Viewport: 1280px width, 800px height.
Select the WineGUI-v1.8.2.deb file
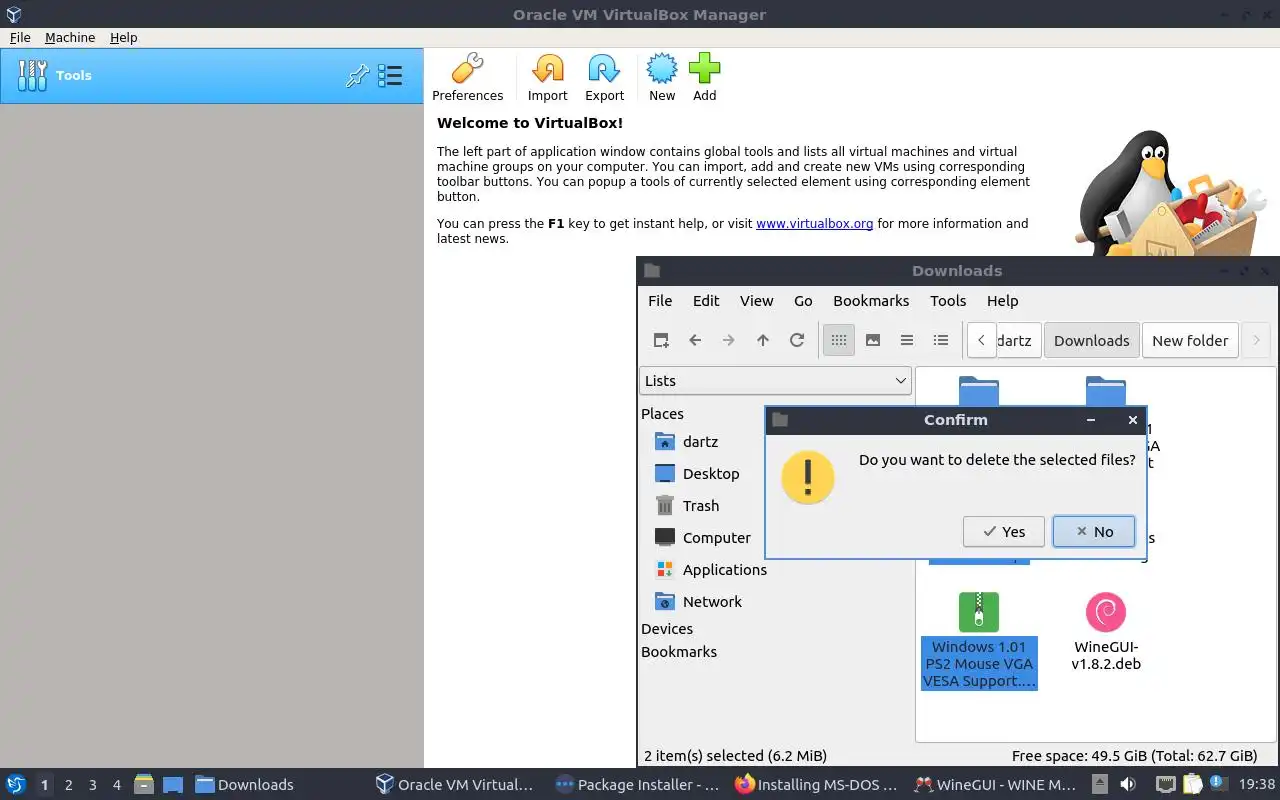(1106, 632)
